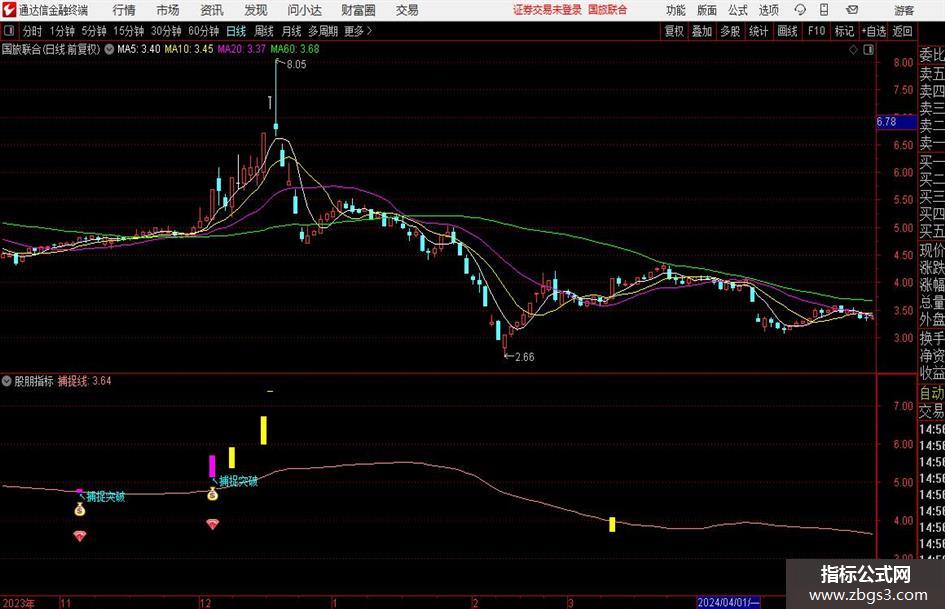945x609 pixels.
Task: Click the 游客 guest account label
Action: (904, 10)
